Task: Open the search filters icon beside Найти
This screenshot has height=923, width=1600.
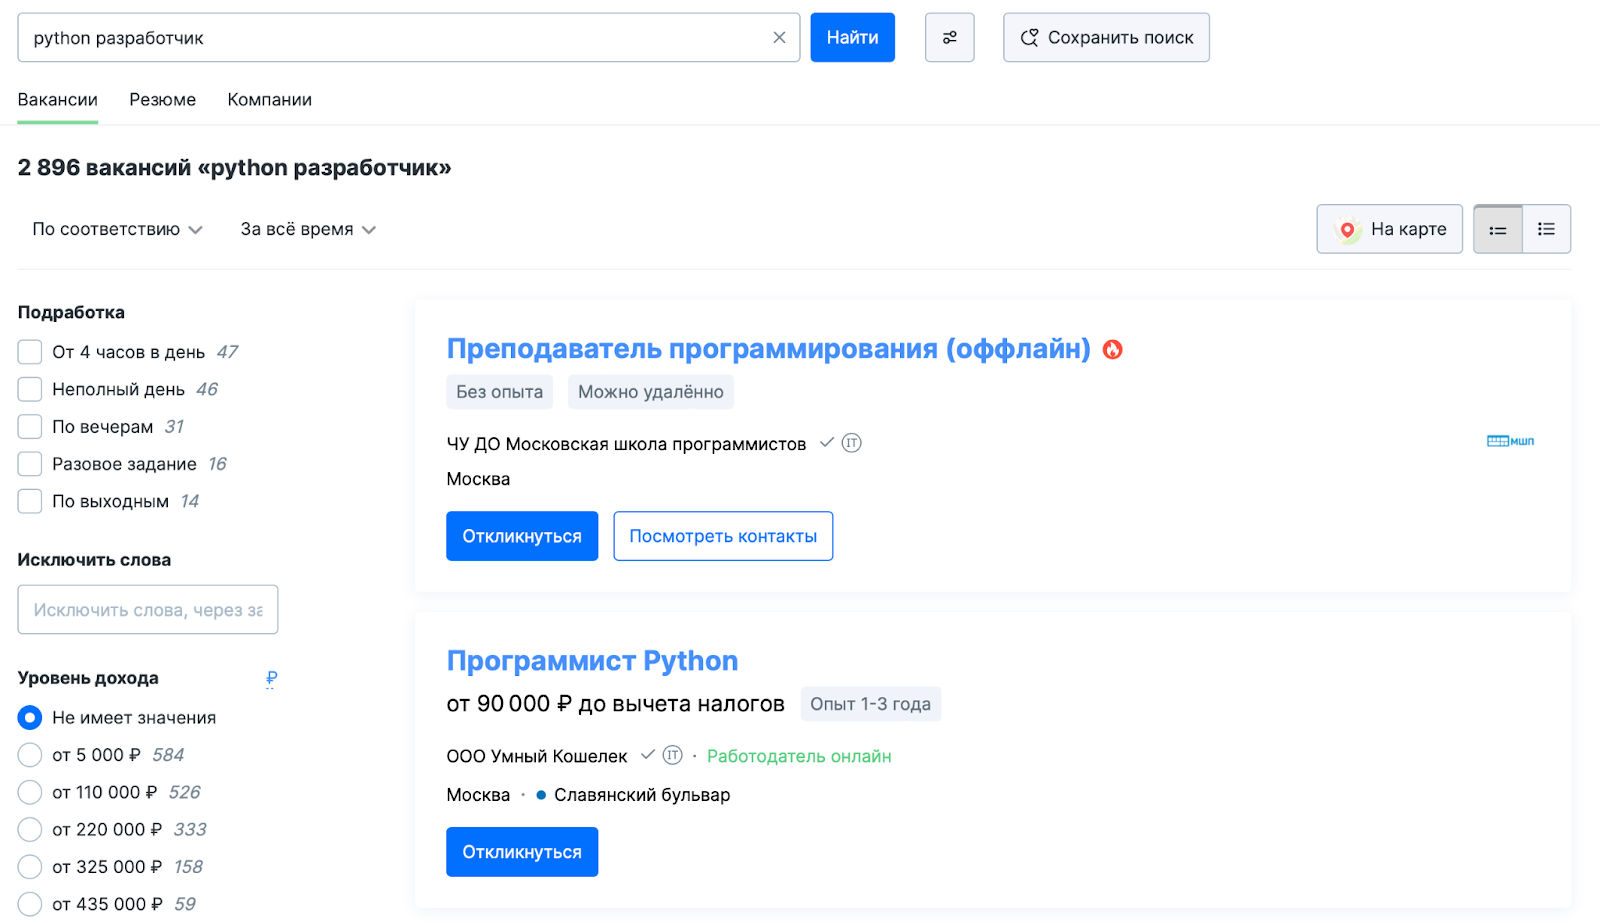Action: pyautogui.click(x=949, y=37)
